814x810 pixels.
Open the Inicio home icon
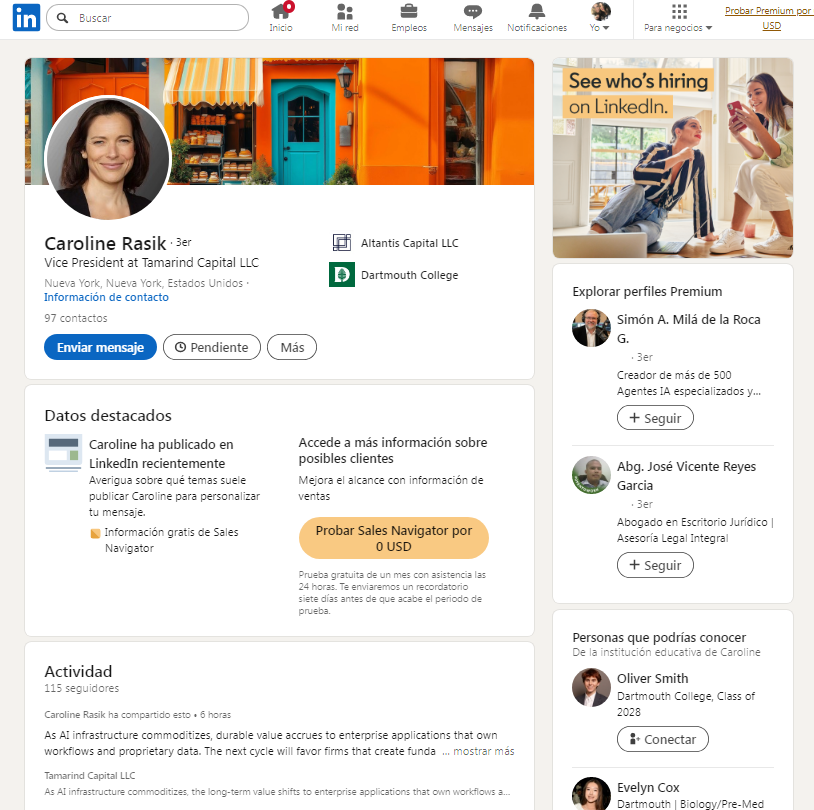281,11
